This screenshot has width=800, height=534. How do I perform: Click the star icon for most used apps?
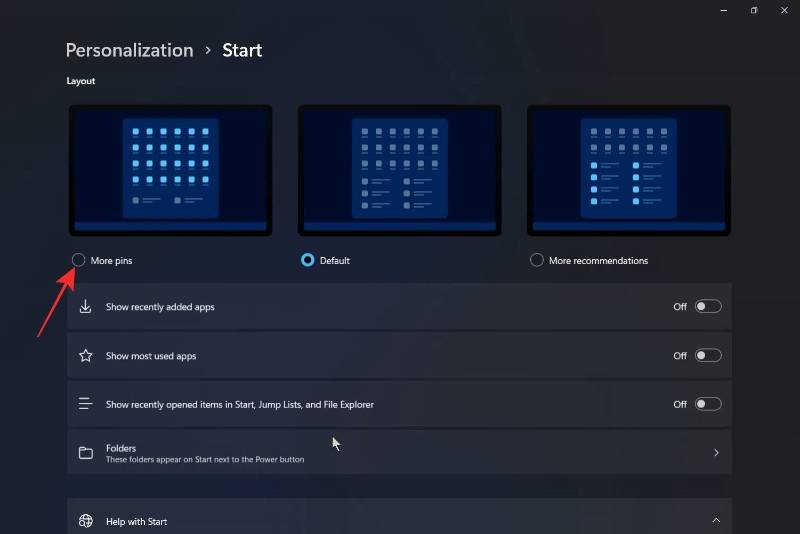coord(86,356)
